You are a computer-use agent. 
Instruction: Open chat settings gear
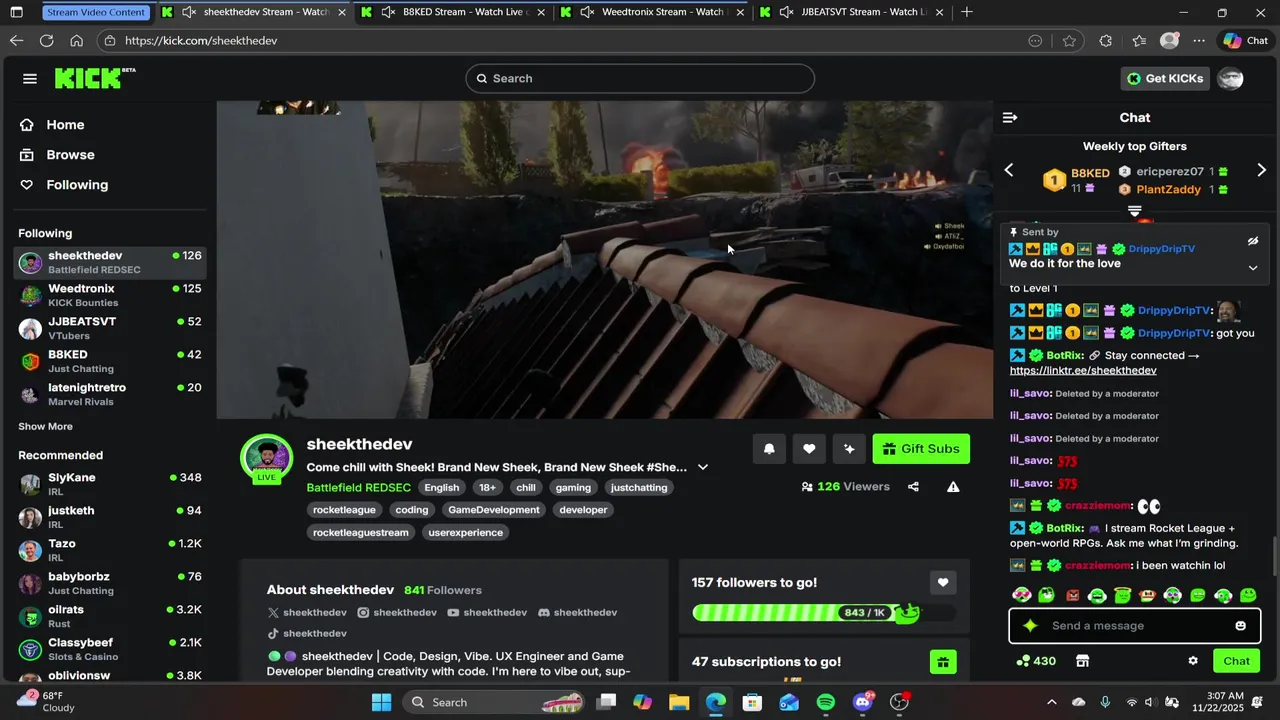[1193, 661]
